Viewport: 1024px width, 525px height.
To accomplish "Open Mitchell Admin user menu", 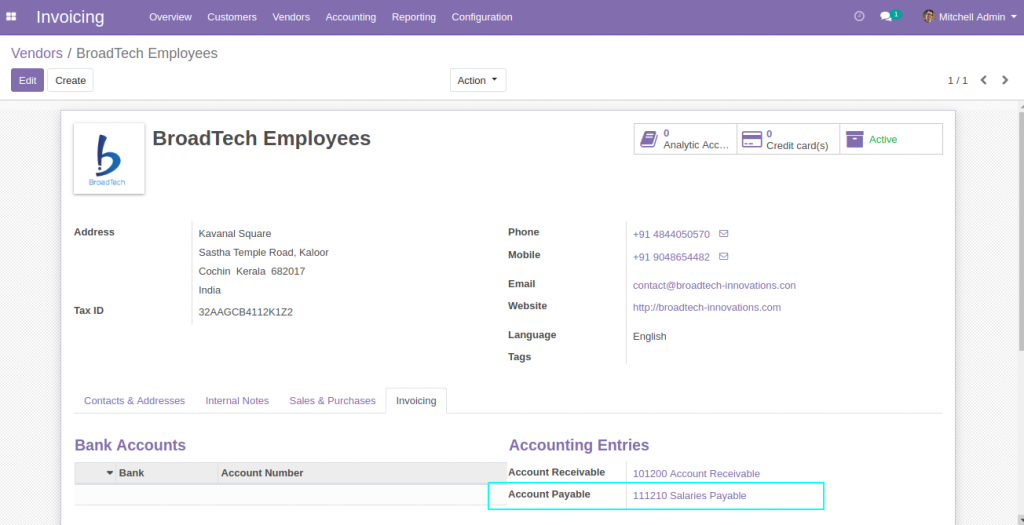I will click(x=970, y=17).
